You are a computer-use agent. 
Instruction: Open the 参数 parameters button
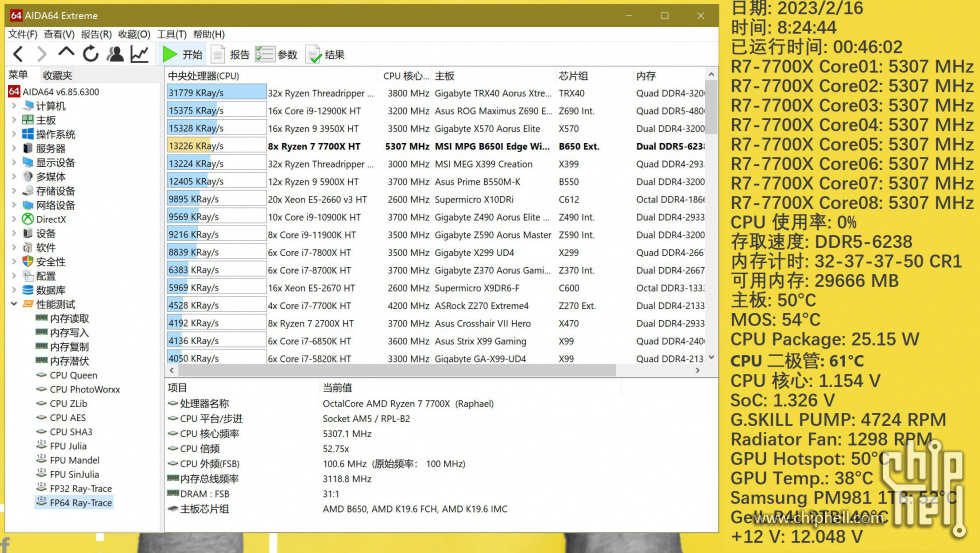point(276,54)
